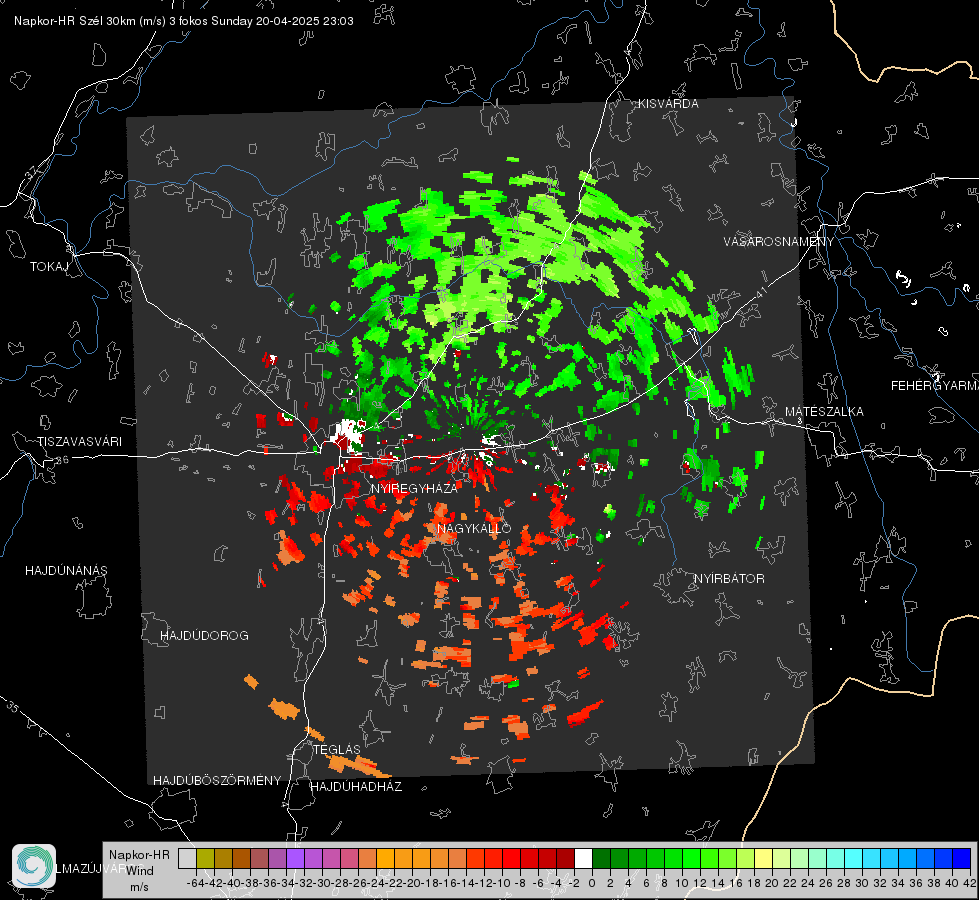Select the KISVÁRDA town label
This screenshot has height=900, width=979.
[667, 104]
